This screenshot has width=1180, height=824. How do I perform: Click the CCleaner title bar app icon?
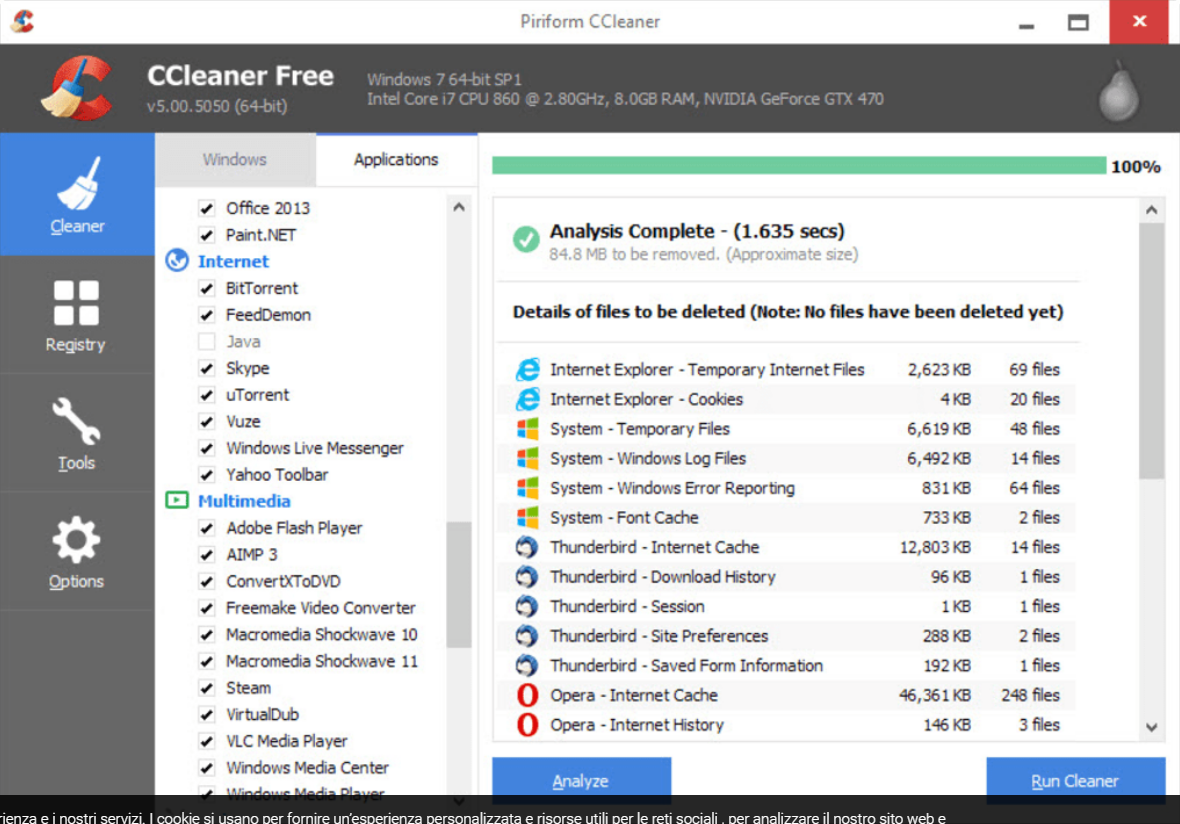(x=23, y=21)
